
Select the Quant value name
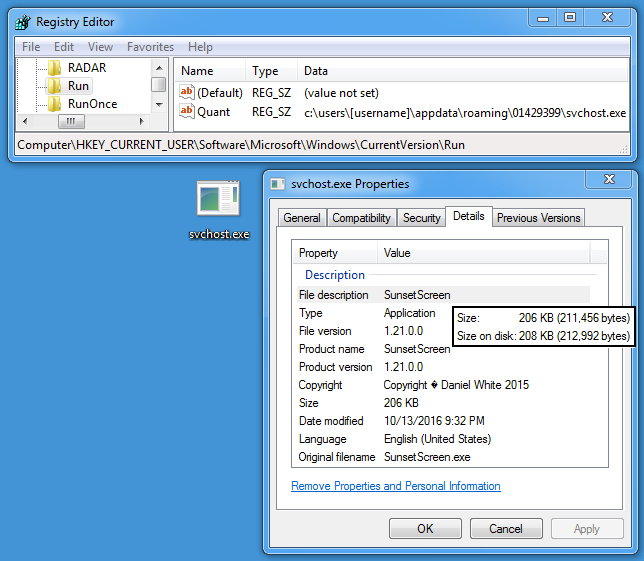tap(213, 112)
